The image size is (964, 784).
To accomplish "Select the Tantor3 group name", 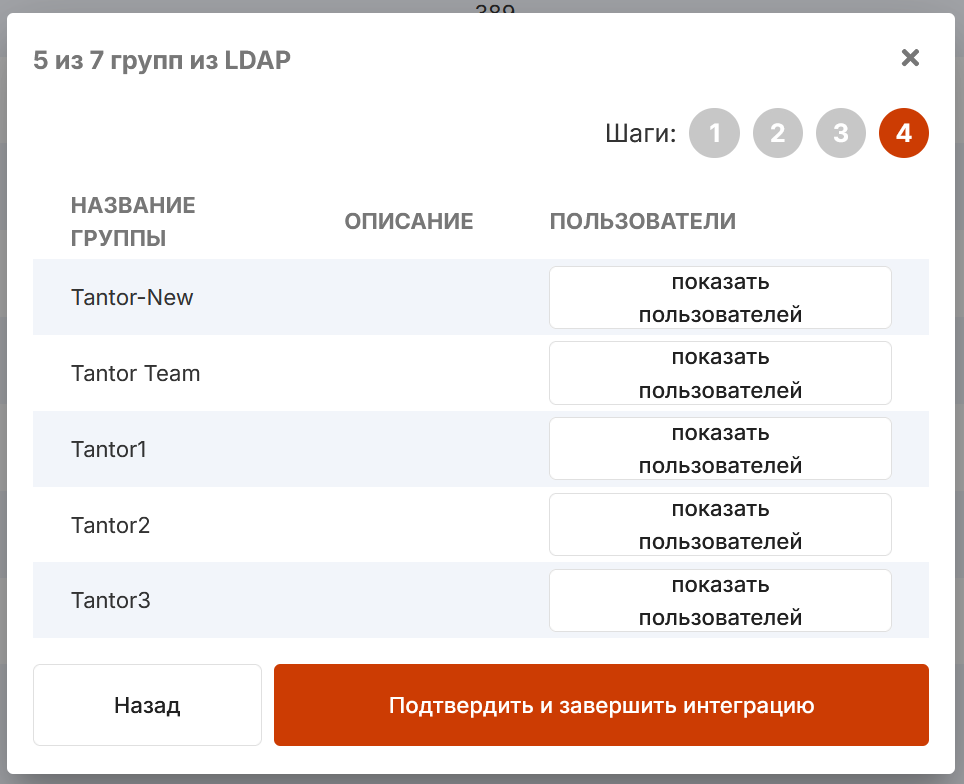I will (111, 600).
